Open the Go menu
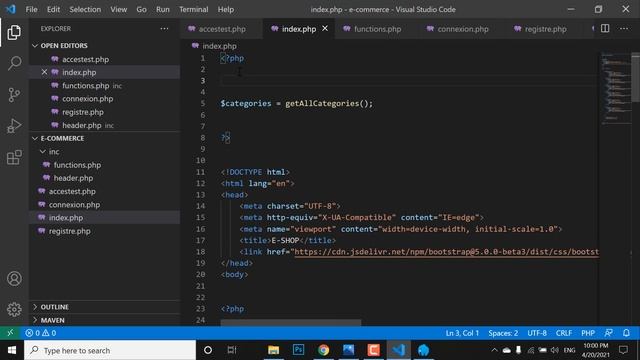This screenshot has height=360, width=640. [x=141, y=9]
